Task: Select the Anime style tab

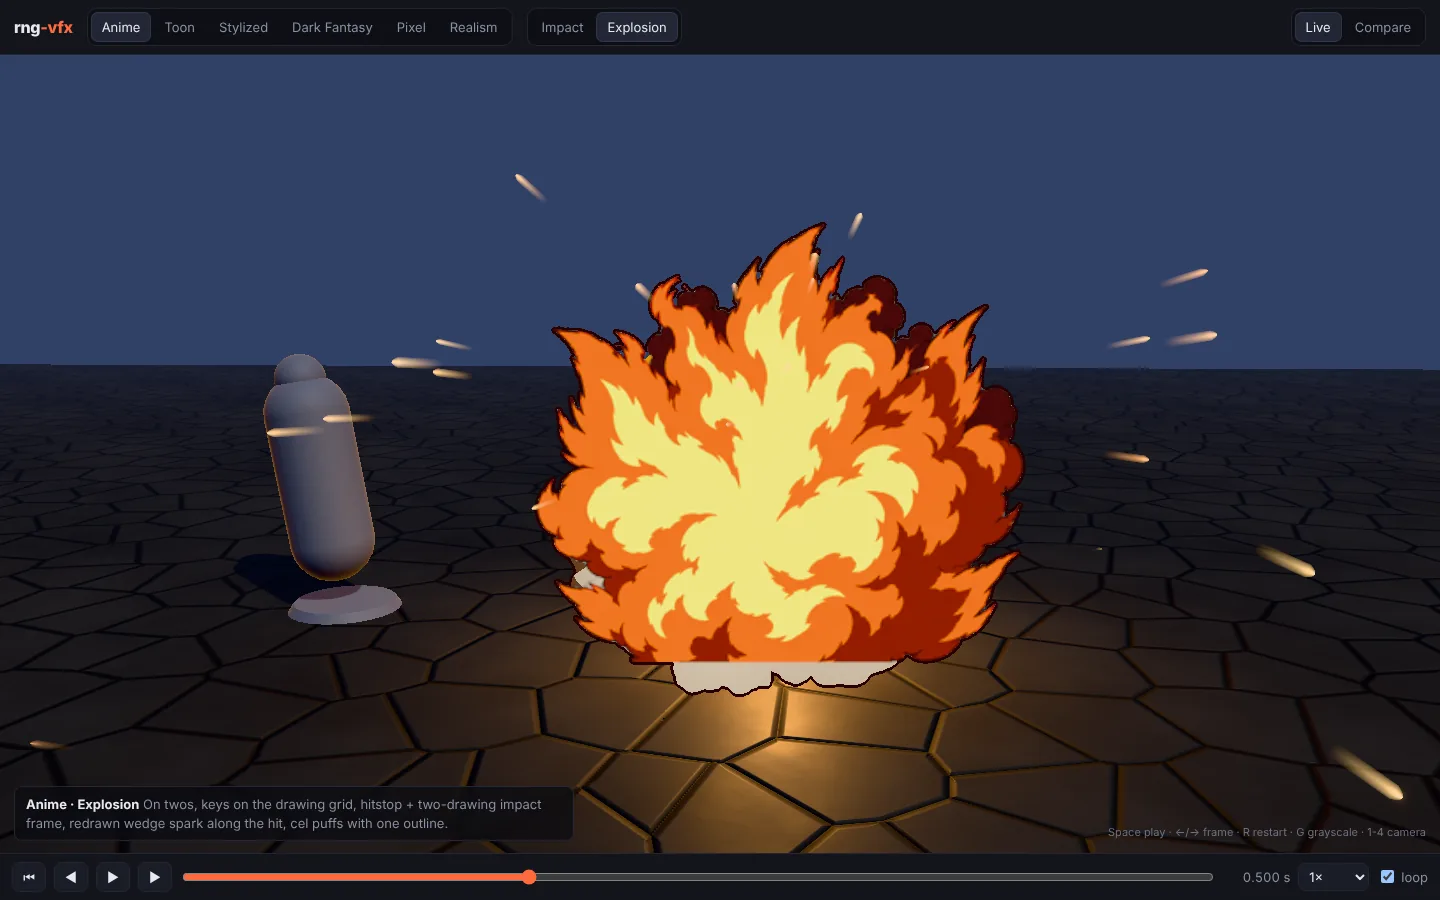Action: [x=121, y=27]
